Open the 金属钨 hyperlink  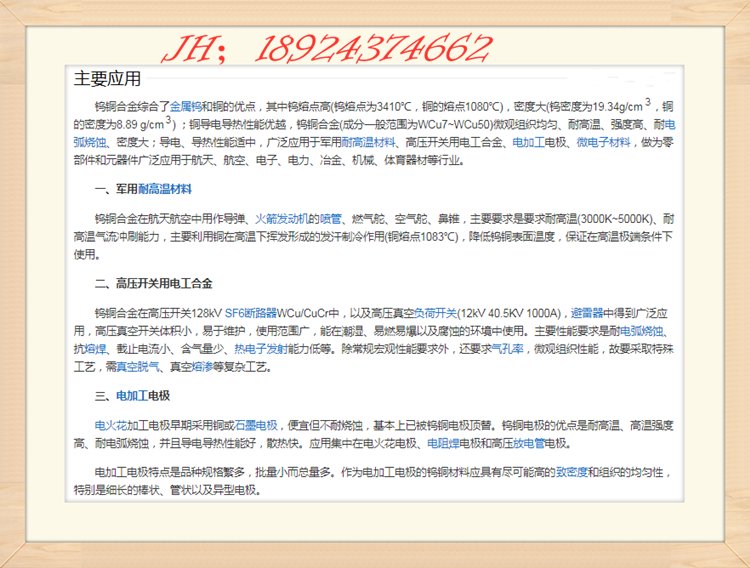[187, 105]
